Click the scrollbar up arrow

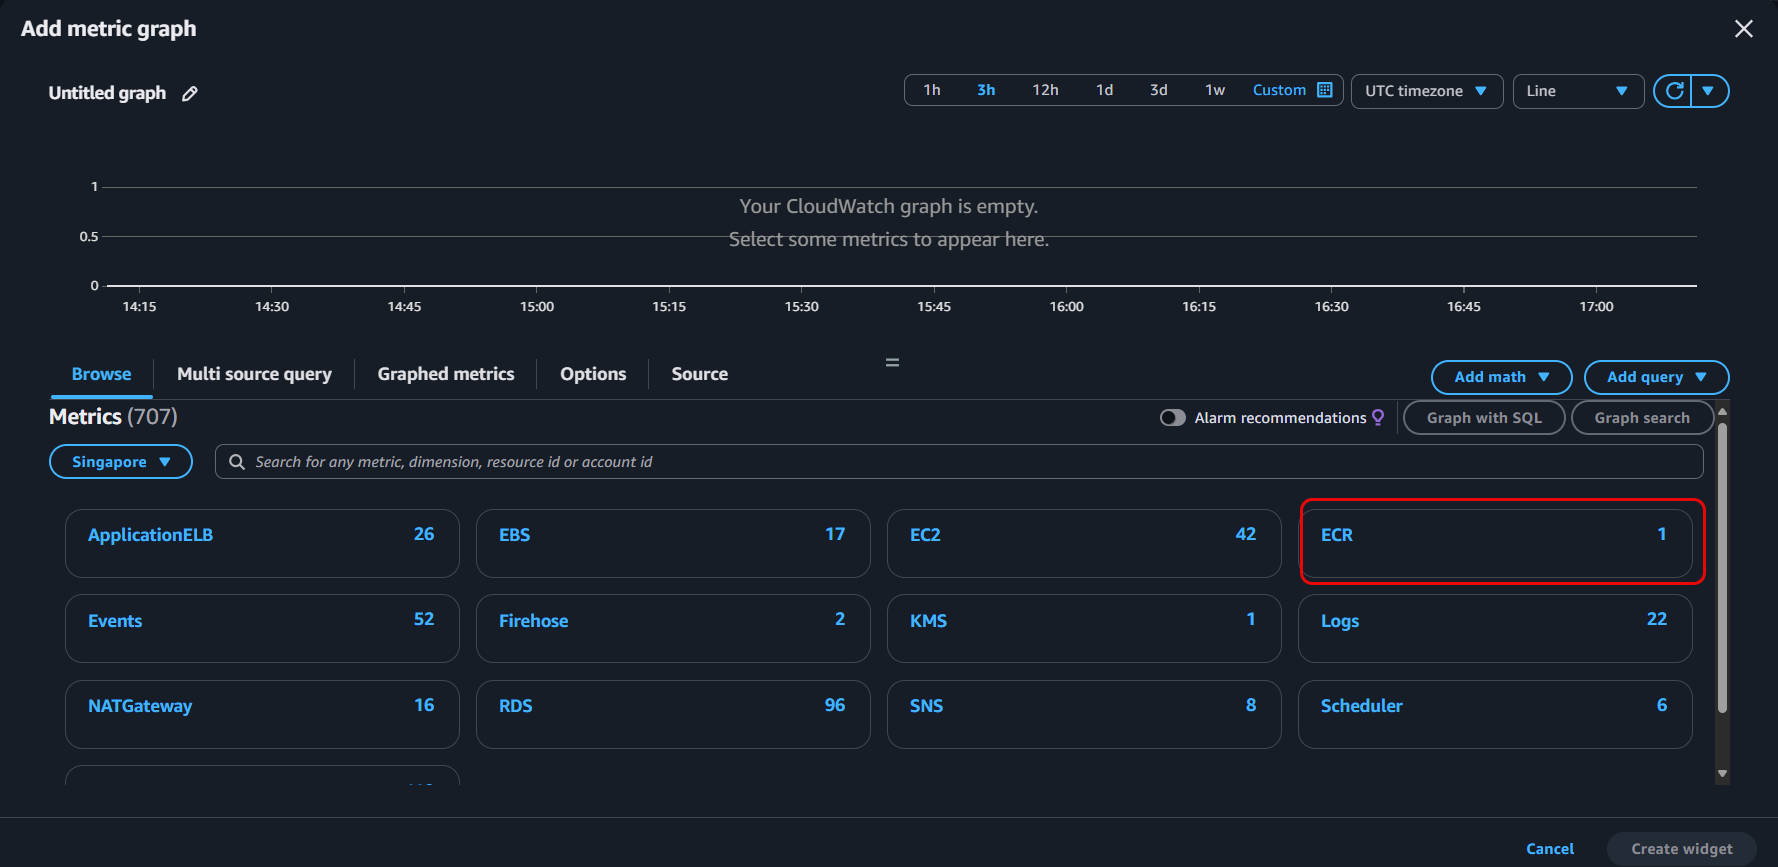click(1722, 411)
